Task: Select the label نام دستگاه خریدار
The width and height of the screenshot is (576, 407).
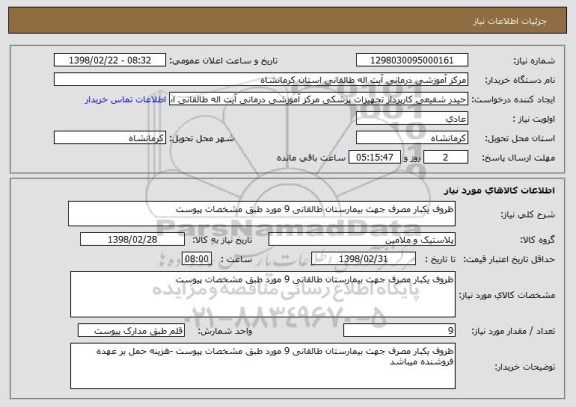Action: (x=520, y=80)
